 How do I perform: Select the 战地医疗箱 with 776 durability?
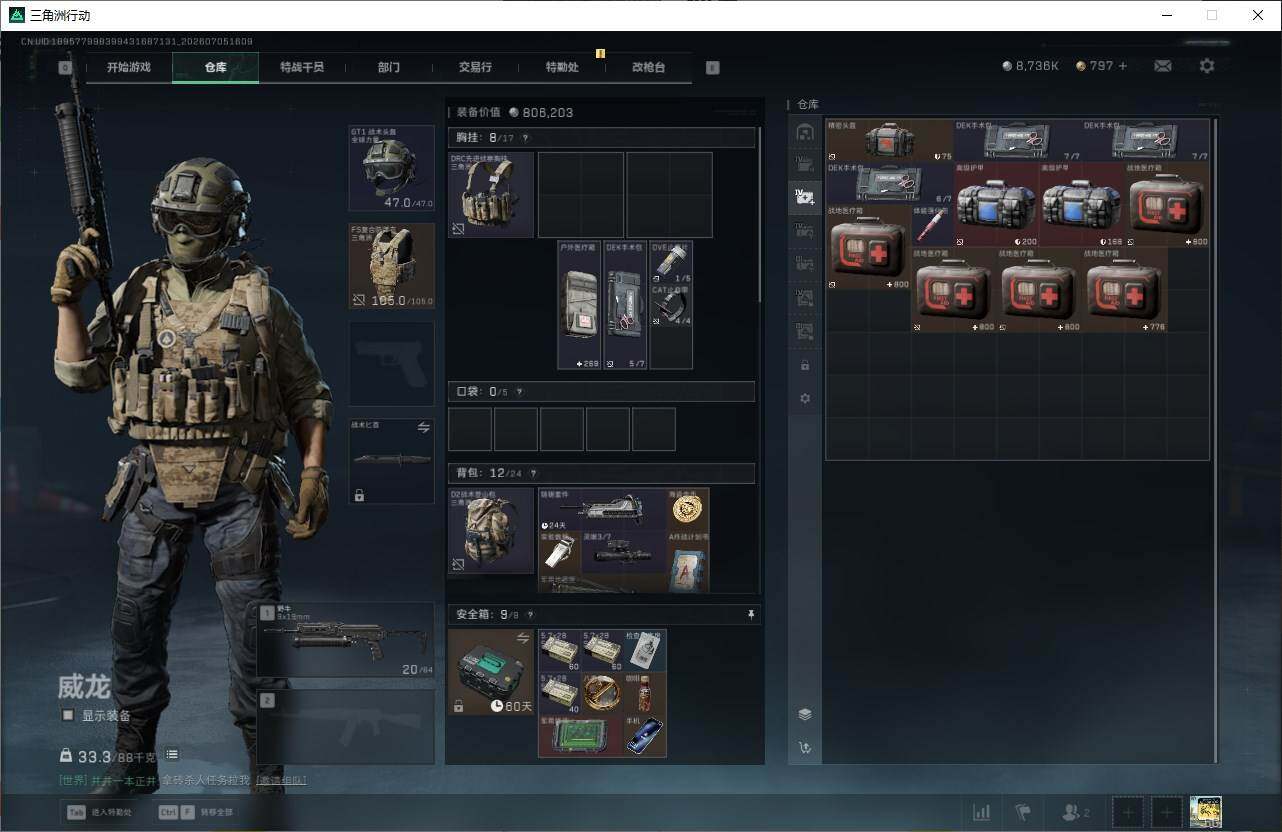click(1125, 290)
